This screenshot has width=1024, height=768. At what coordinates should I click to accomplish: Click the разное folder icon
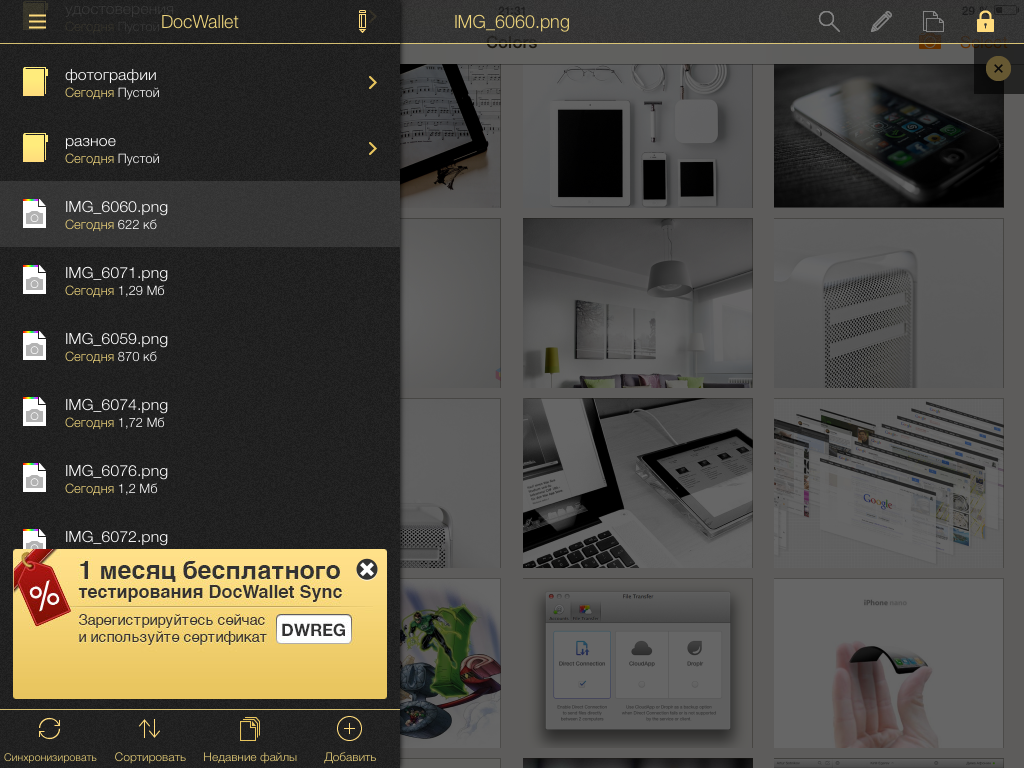click(x=35, y=148)
